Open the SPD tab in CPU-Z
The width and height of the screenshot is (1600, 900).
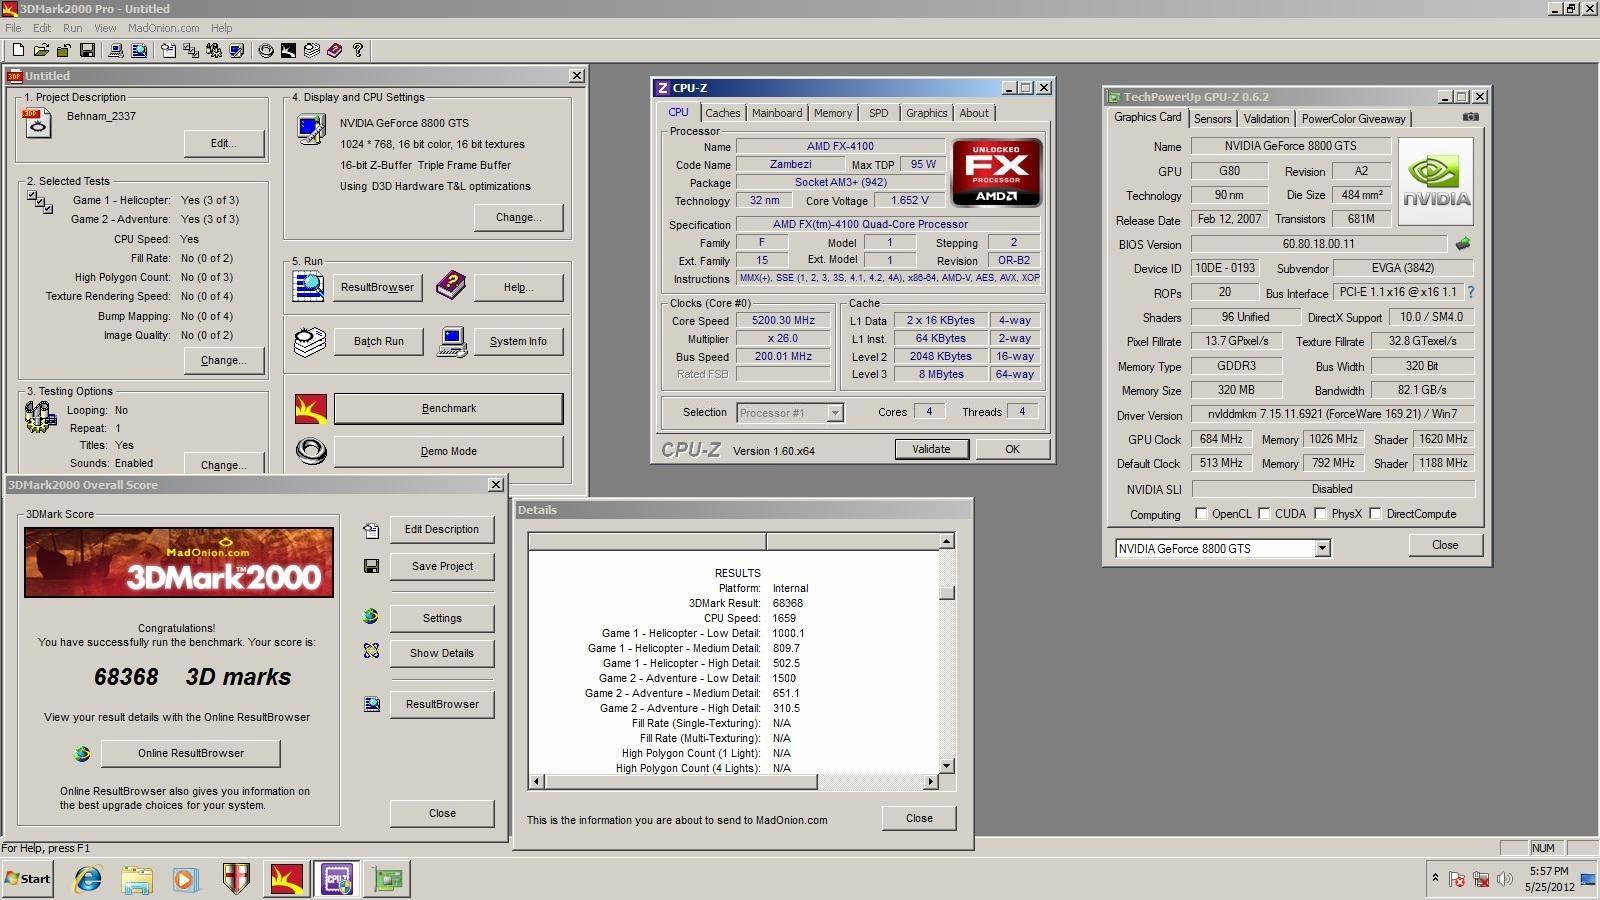(x=878, y=113)
